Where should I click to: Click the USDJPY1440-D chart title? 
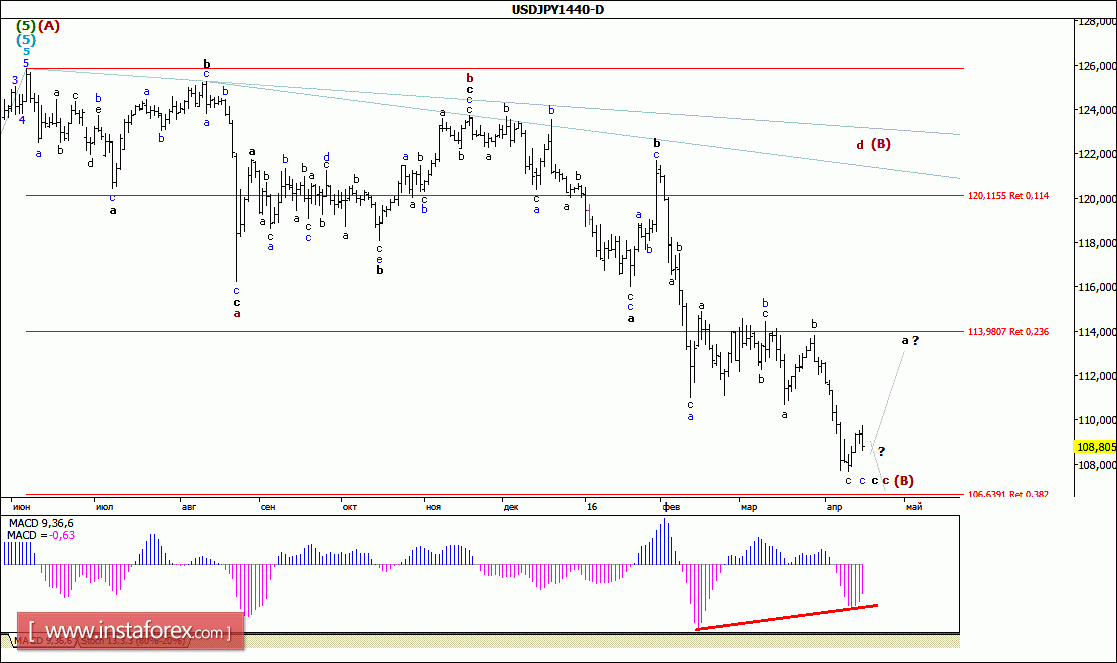(x=558, y=9)
